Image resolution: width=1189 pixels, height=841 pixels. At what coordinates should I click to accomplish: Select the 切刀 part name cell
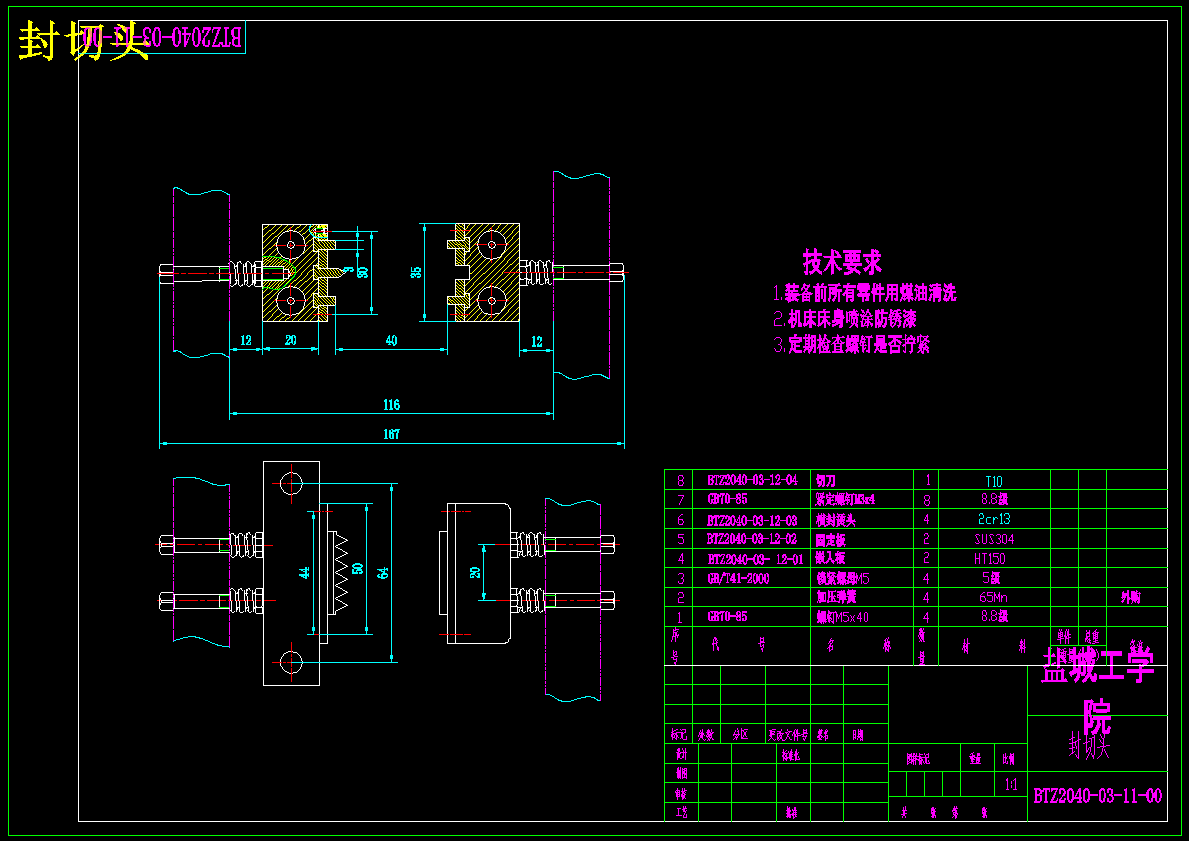click(826, 480)
